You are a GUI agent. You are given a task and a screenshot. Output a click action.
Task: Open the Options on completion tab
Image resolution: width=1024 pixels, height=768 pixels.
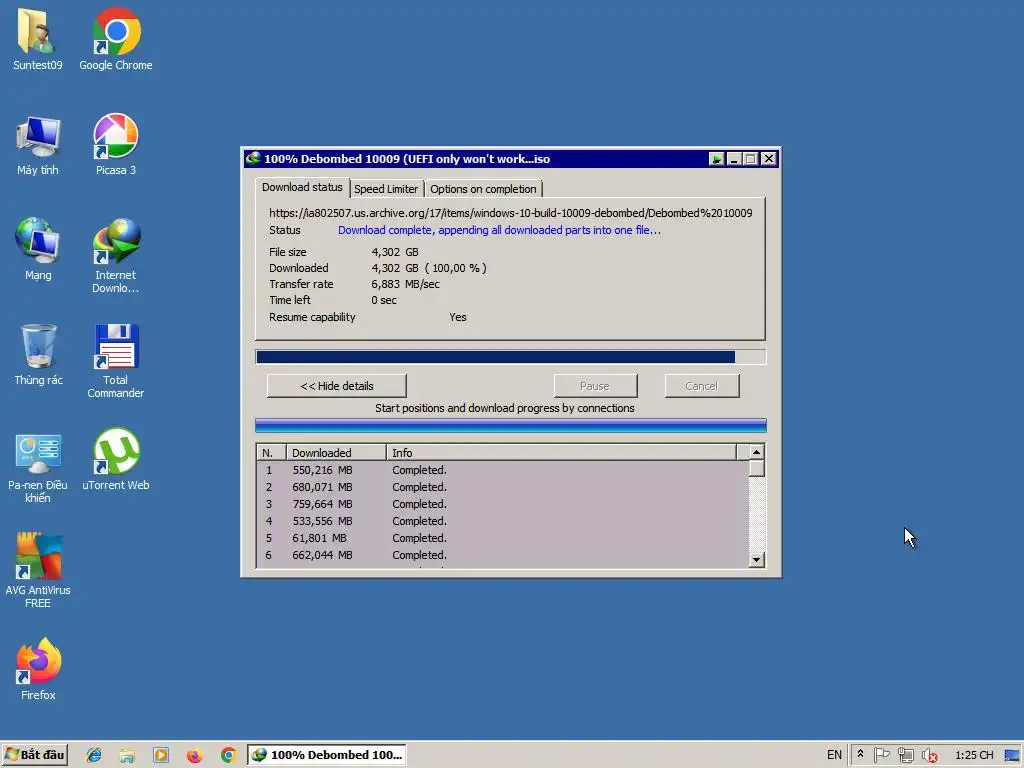pyautogui.click(x=483, y=189)
